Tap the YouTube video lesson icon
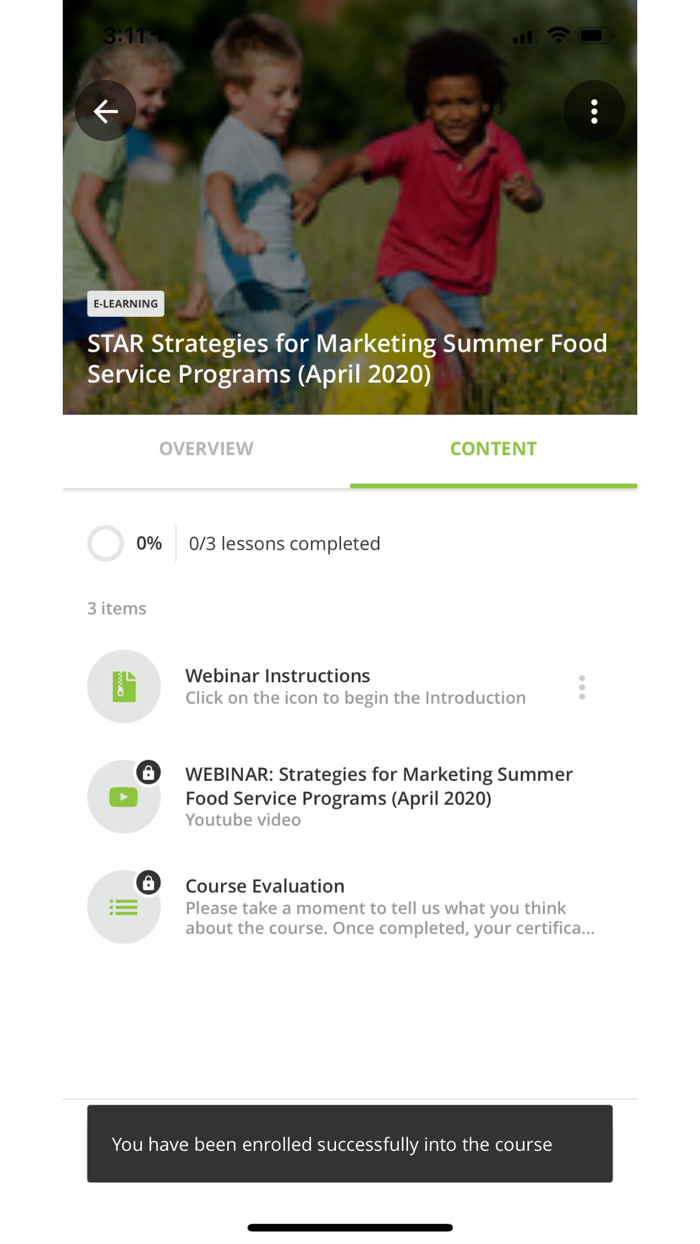Screen dimensions: 700x1244 click(124, 797)
